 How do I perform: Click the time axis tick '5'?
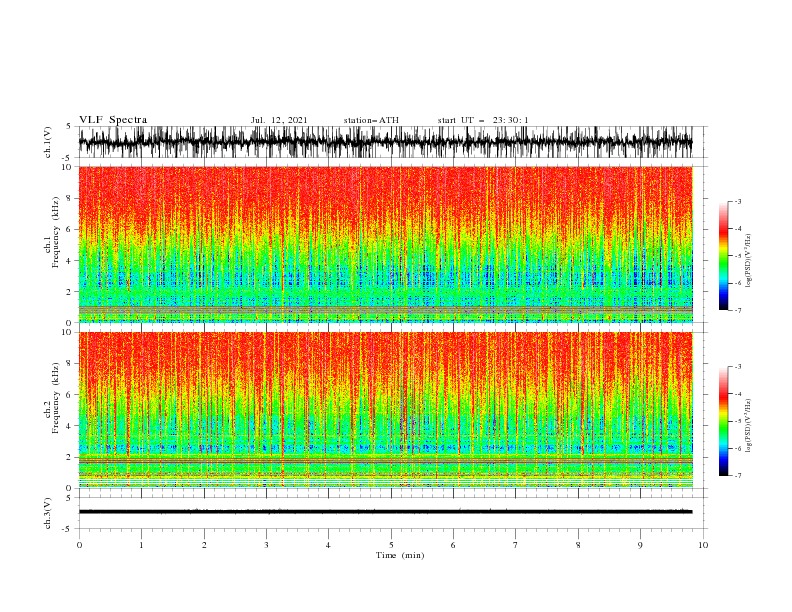391,545
